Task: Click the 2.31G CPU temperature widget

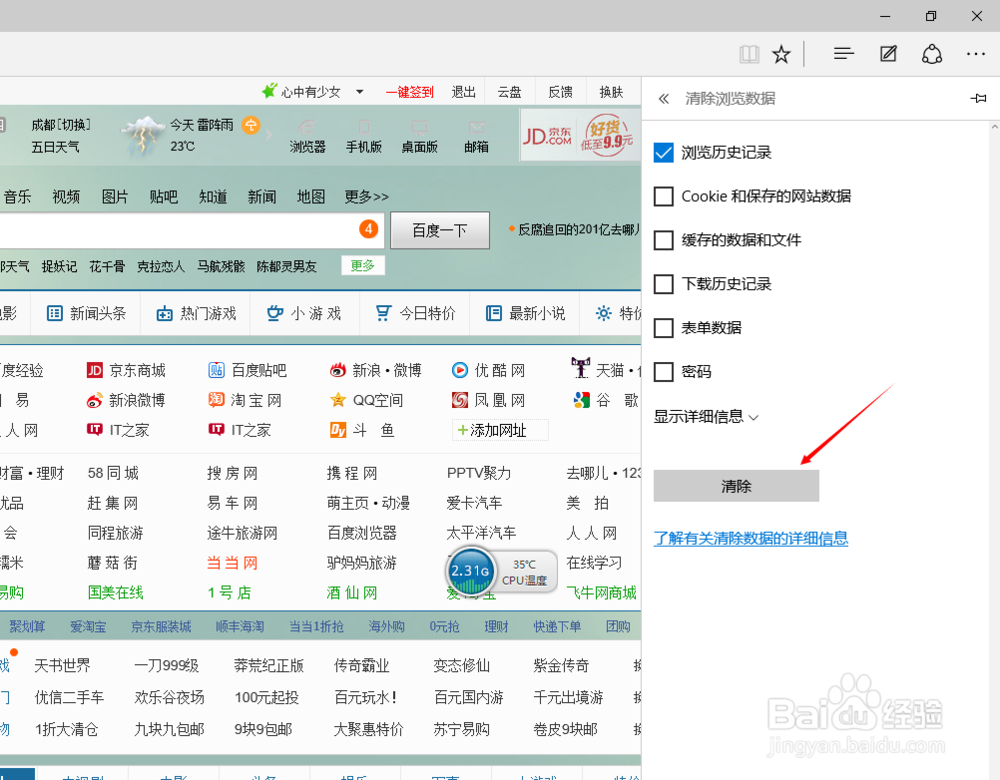Action: click(x=501, y=571)
